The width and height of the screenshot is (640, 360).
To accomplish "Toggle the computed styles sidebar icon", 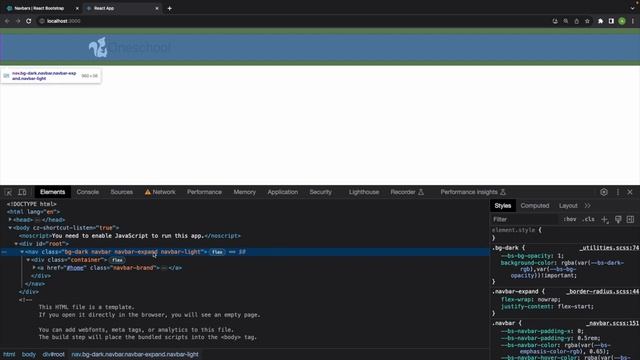I will click(630, 220).
